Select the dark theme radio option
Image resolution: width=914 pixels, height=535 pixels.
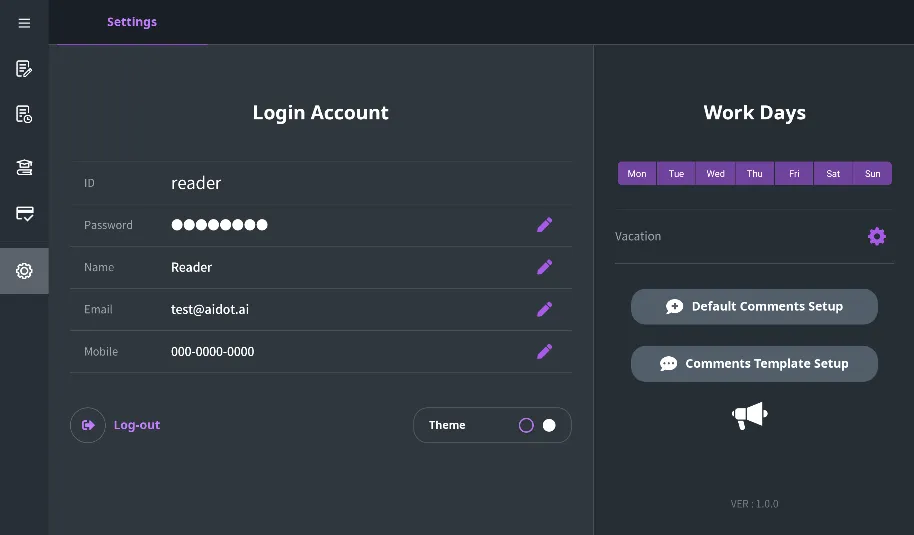pyautogui.click(x=526, y=425)
